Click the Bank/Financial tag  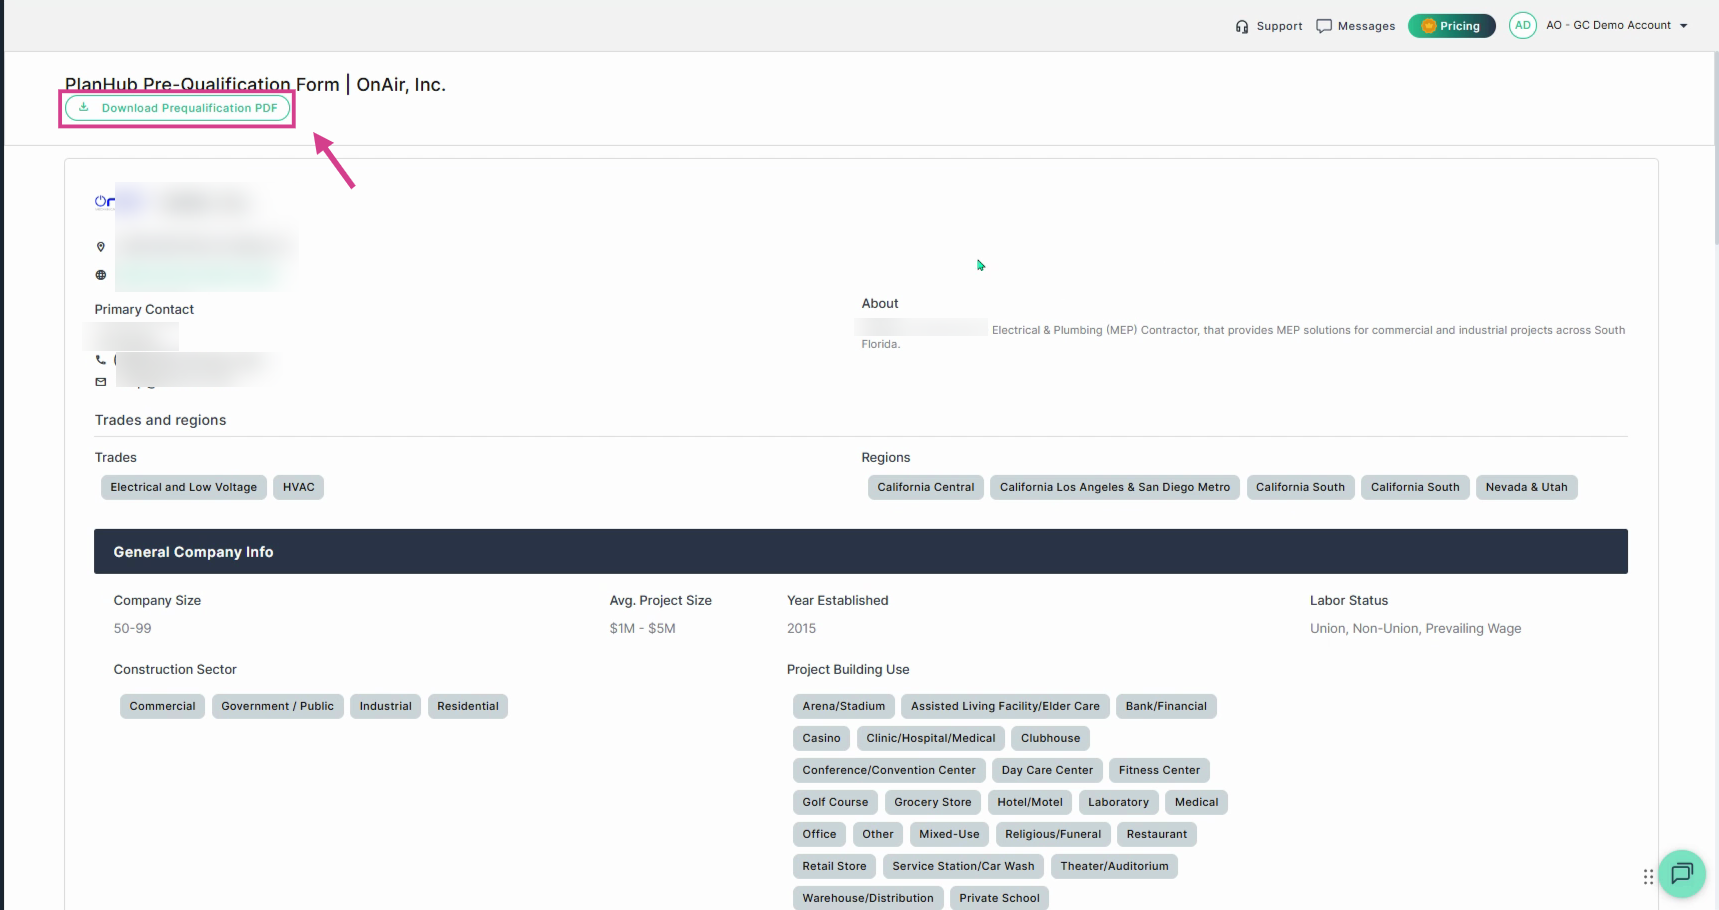pos(1166,706)
